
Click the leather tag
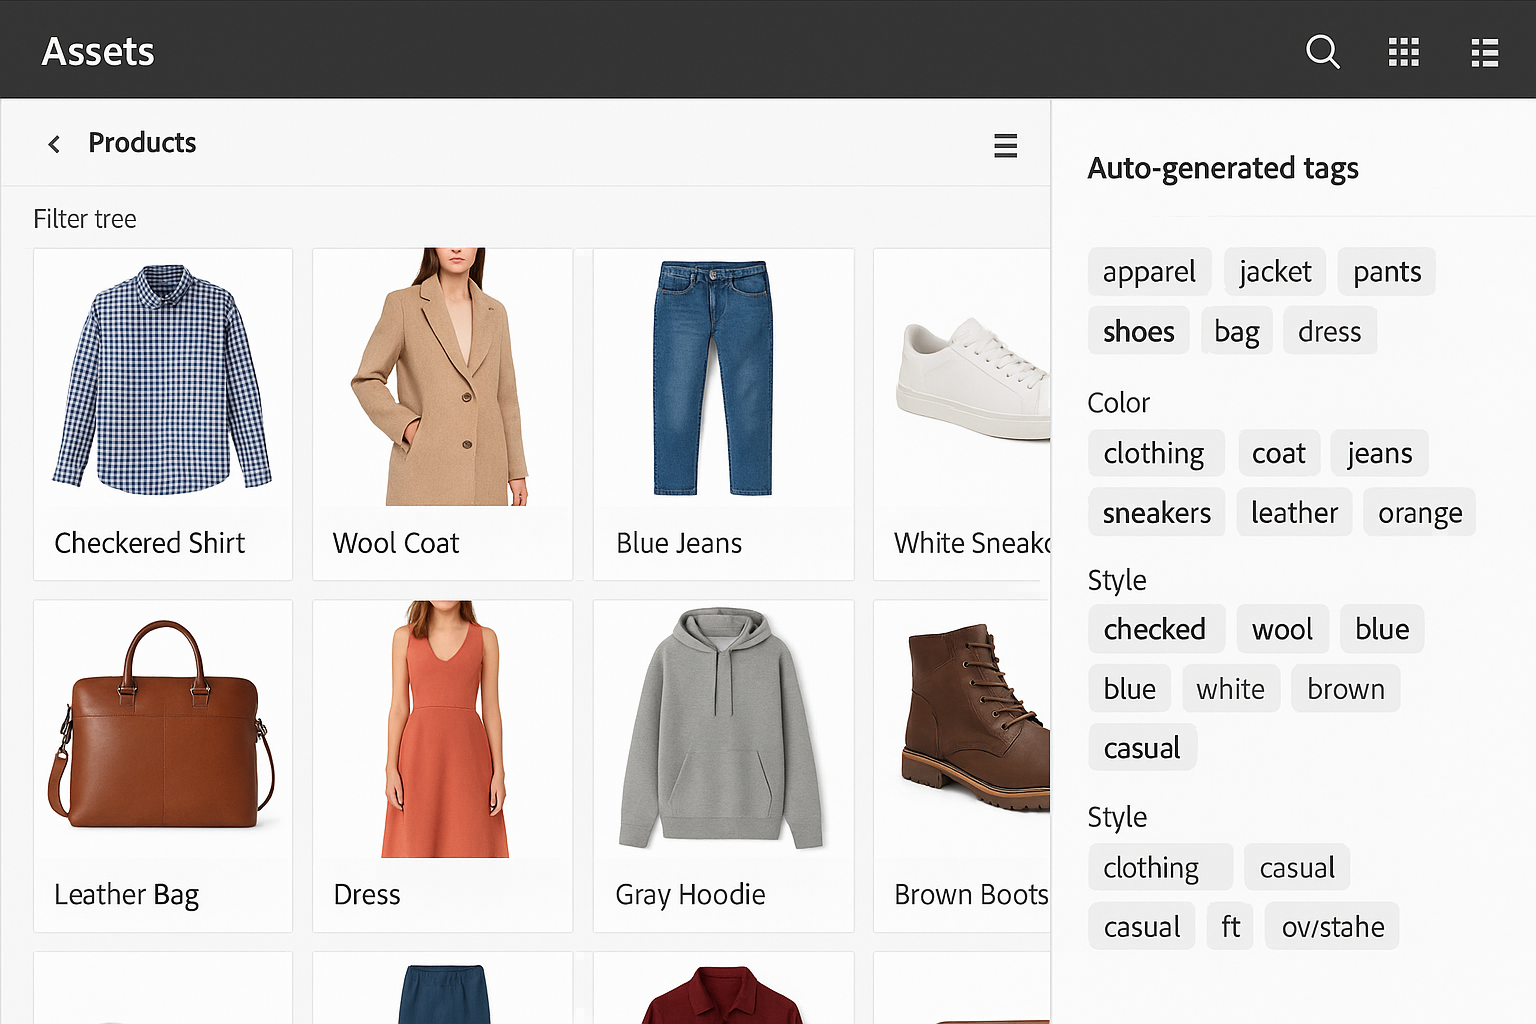1293,513
